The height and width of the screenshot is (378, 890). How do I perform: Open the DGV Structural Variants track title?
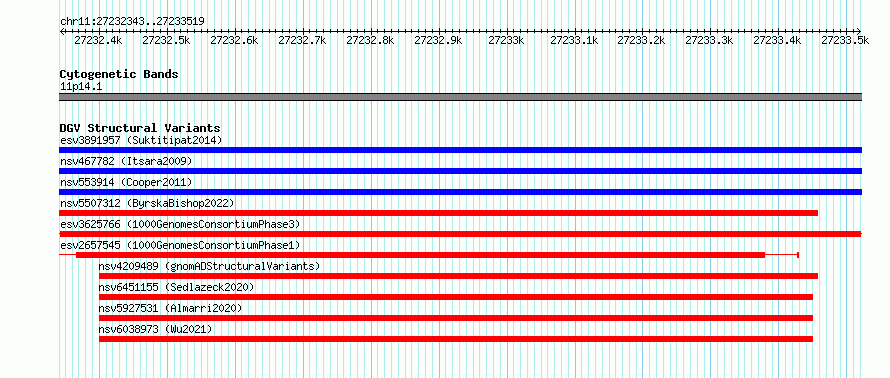pos(140,128)
